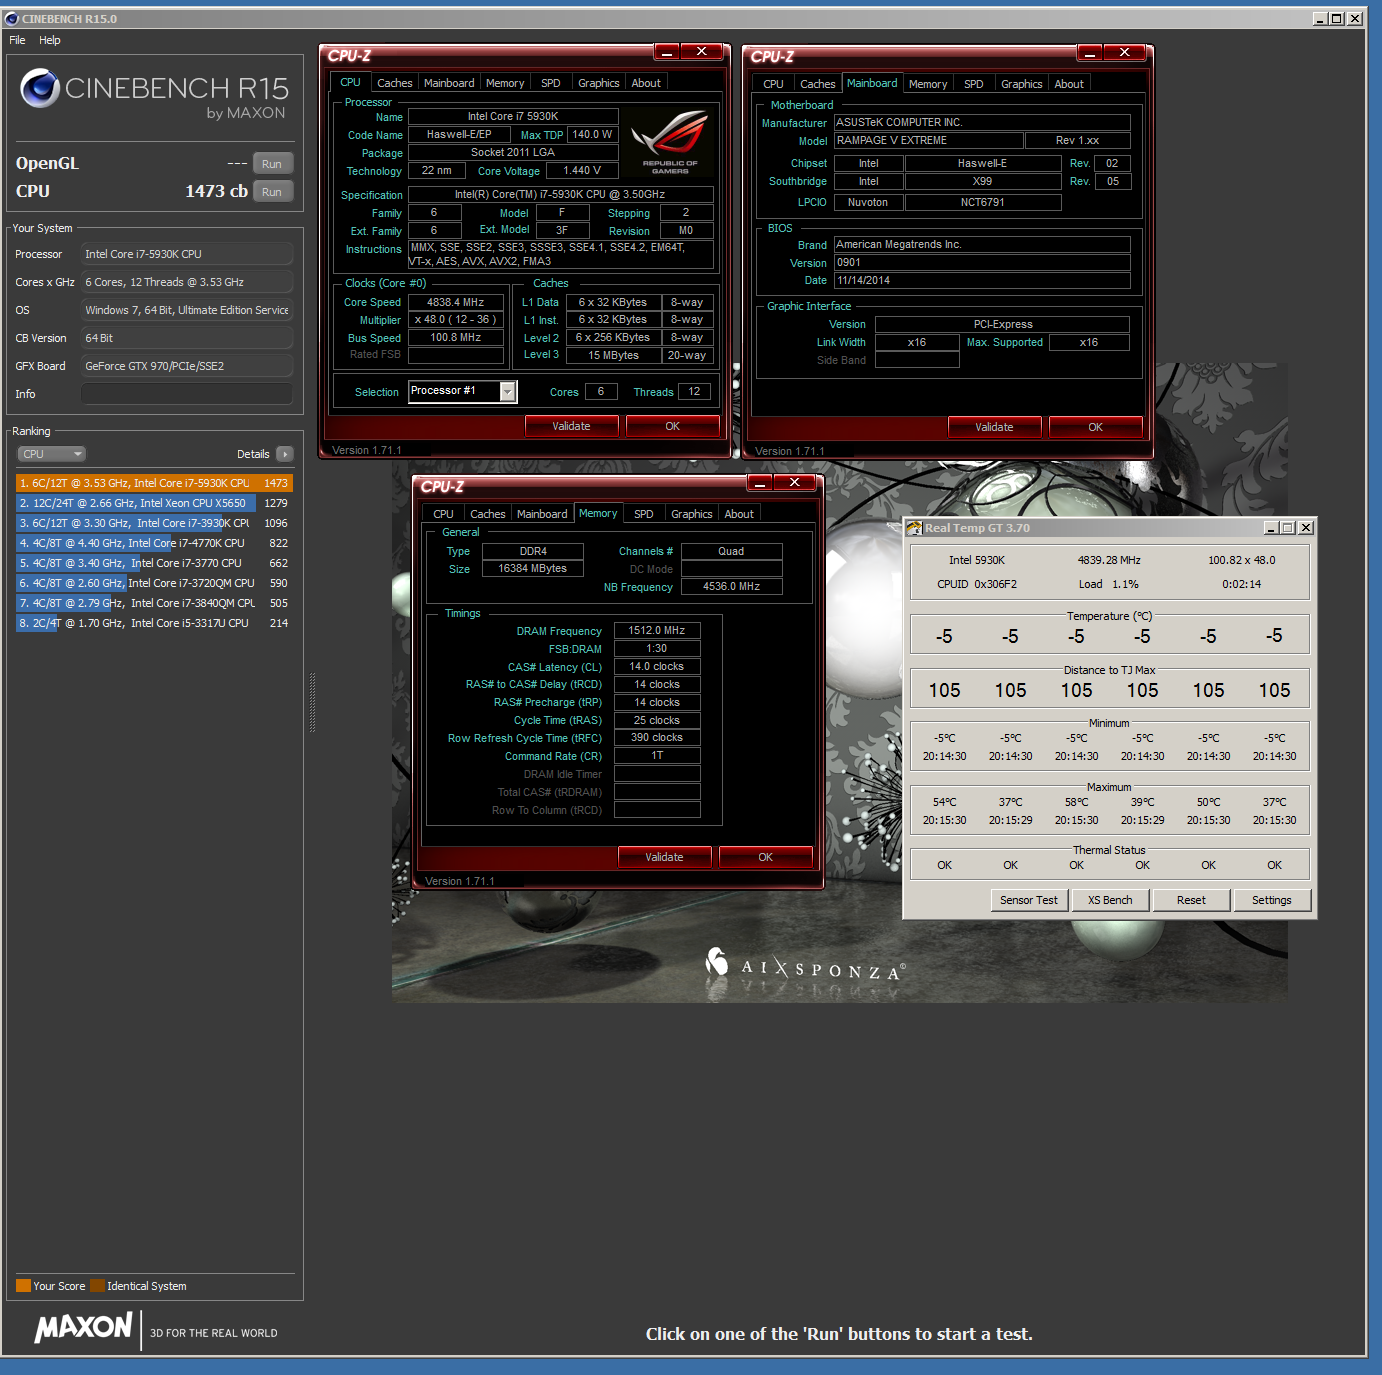Maximize the Real Temp GT window

1288,528
